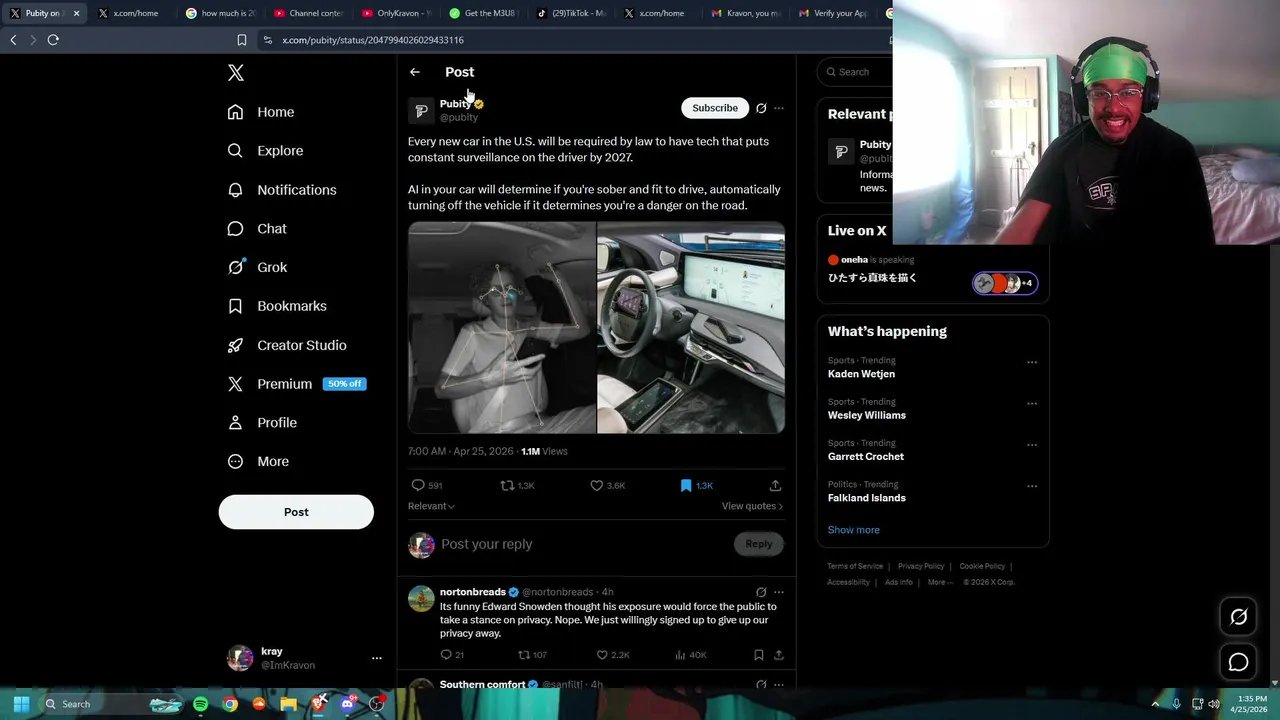View analytics of nortonbreads comment 40K
This screenshot has height=720, width=1280.
click(691, 655)
